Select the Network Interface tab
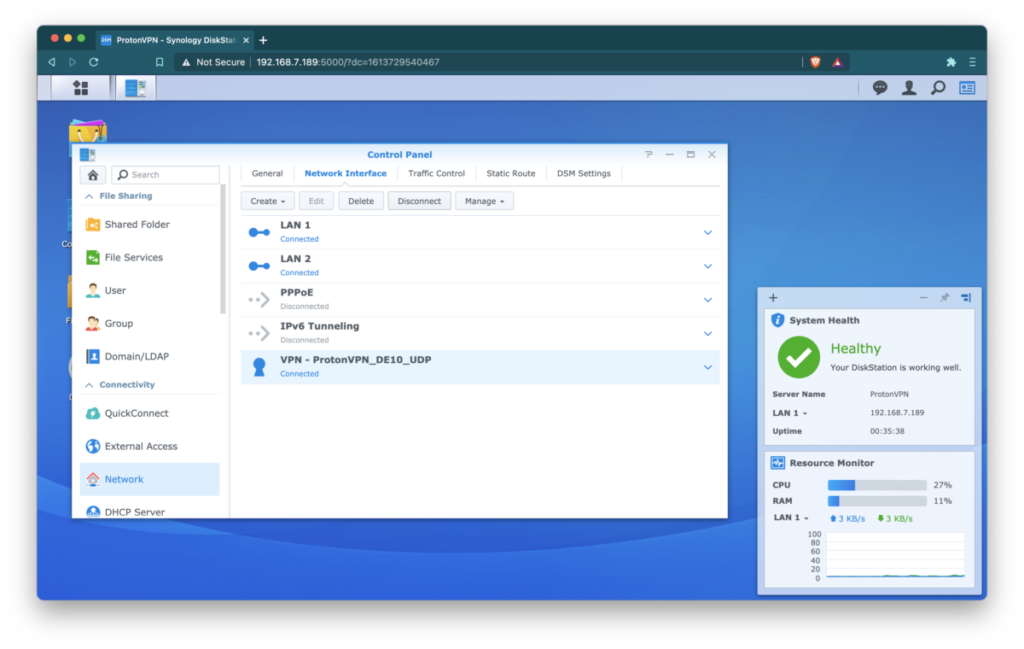This screenshot has width=1024, height=649. click(345, 174)
